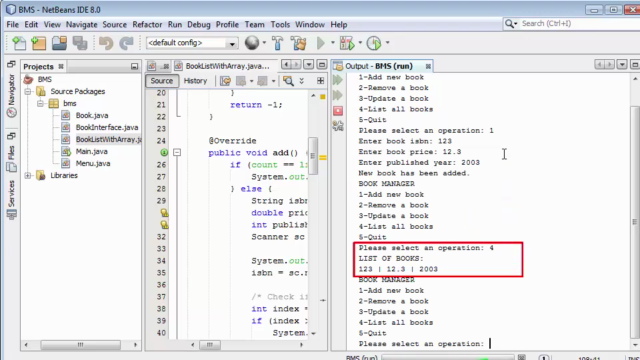Select the BMS project root node
The width and height of the screenshot is (640, 360).
[44, 79]
